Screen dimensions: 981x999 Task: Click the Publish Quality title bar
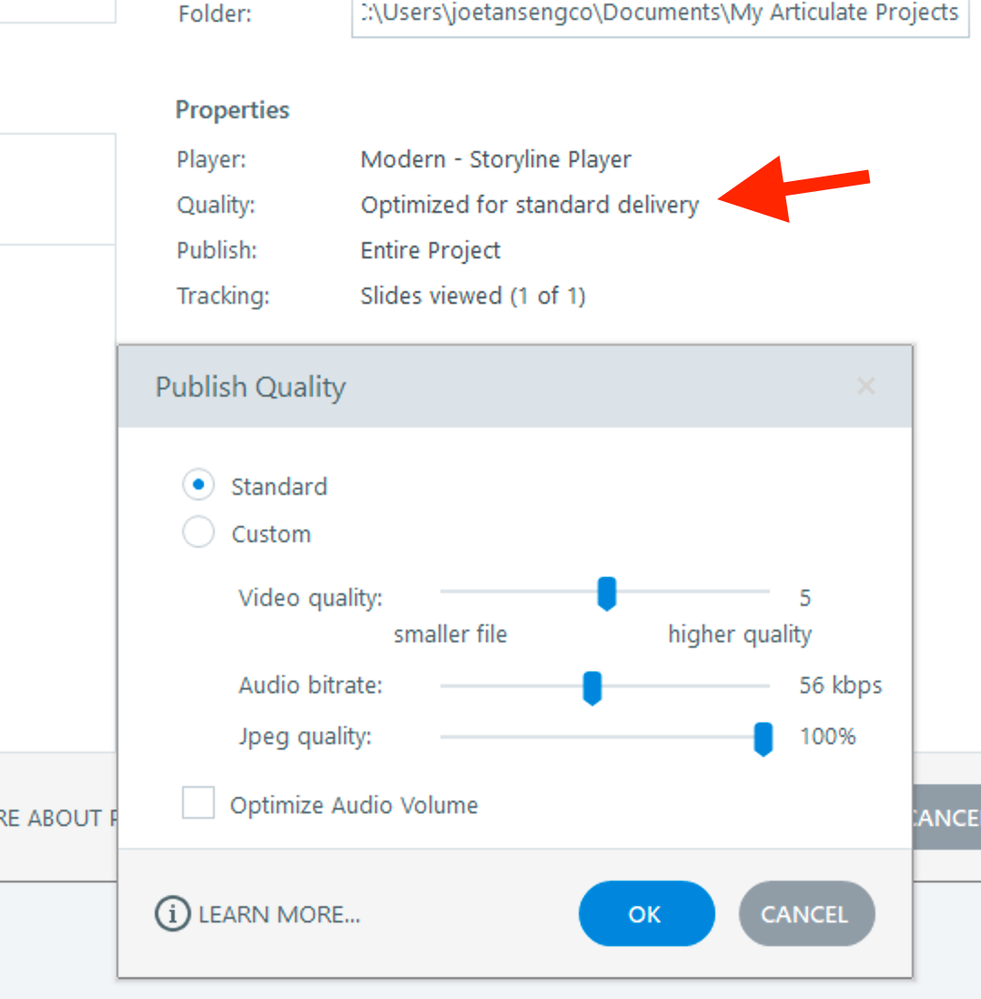(500, 387)
